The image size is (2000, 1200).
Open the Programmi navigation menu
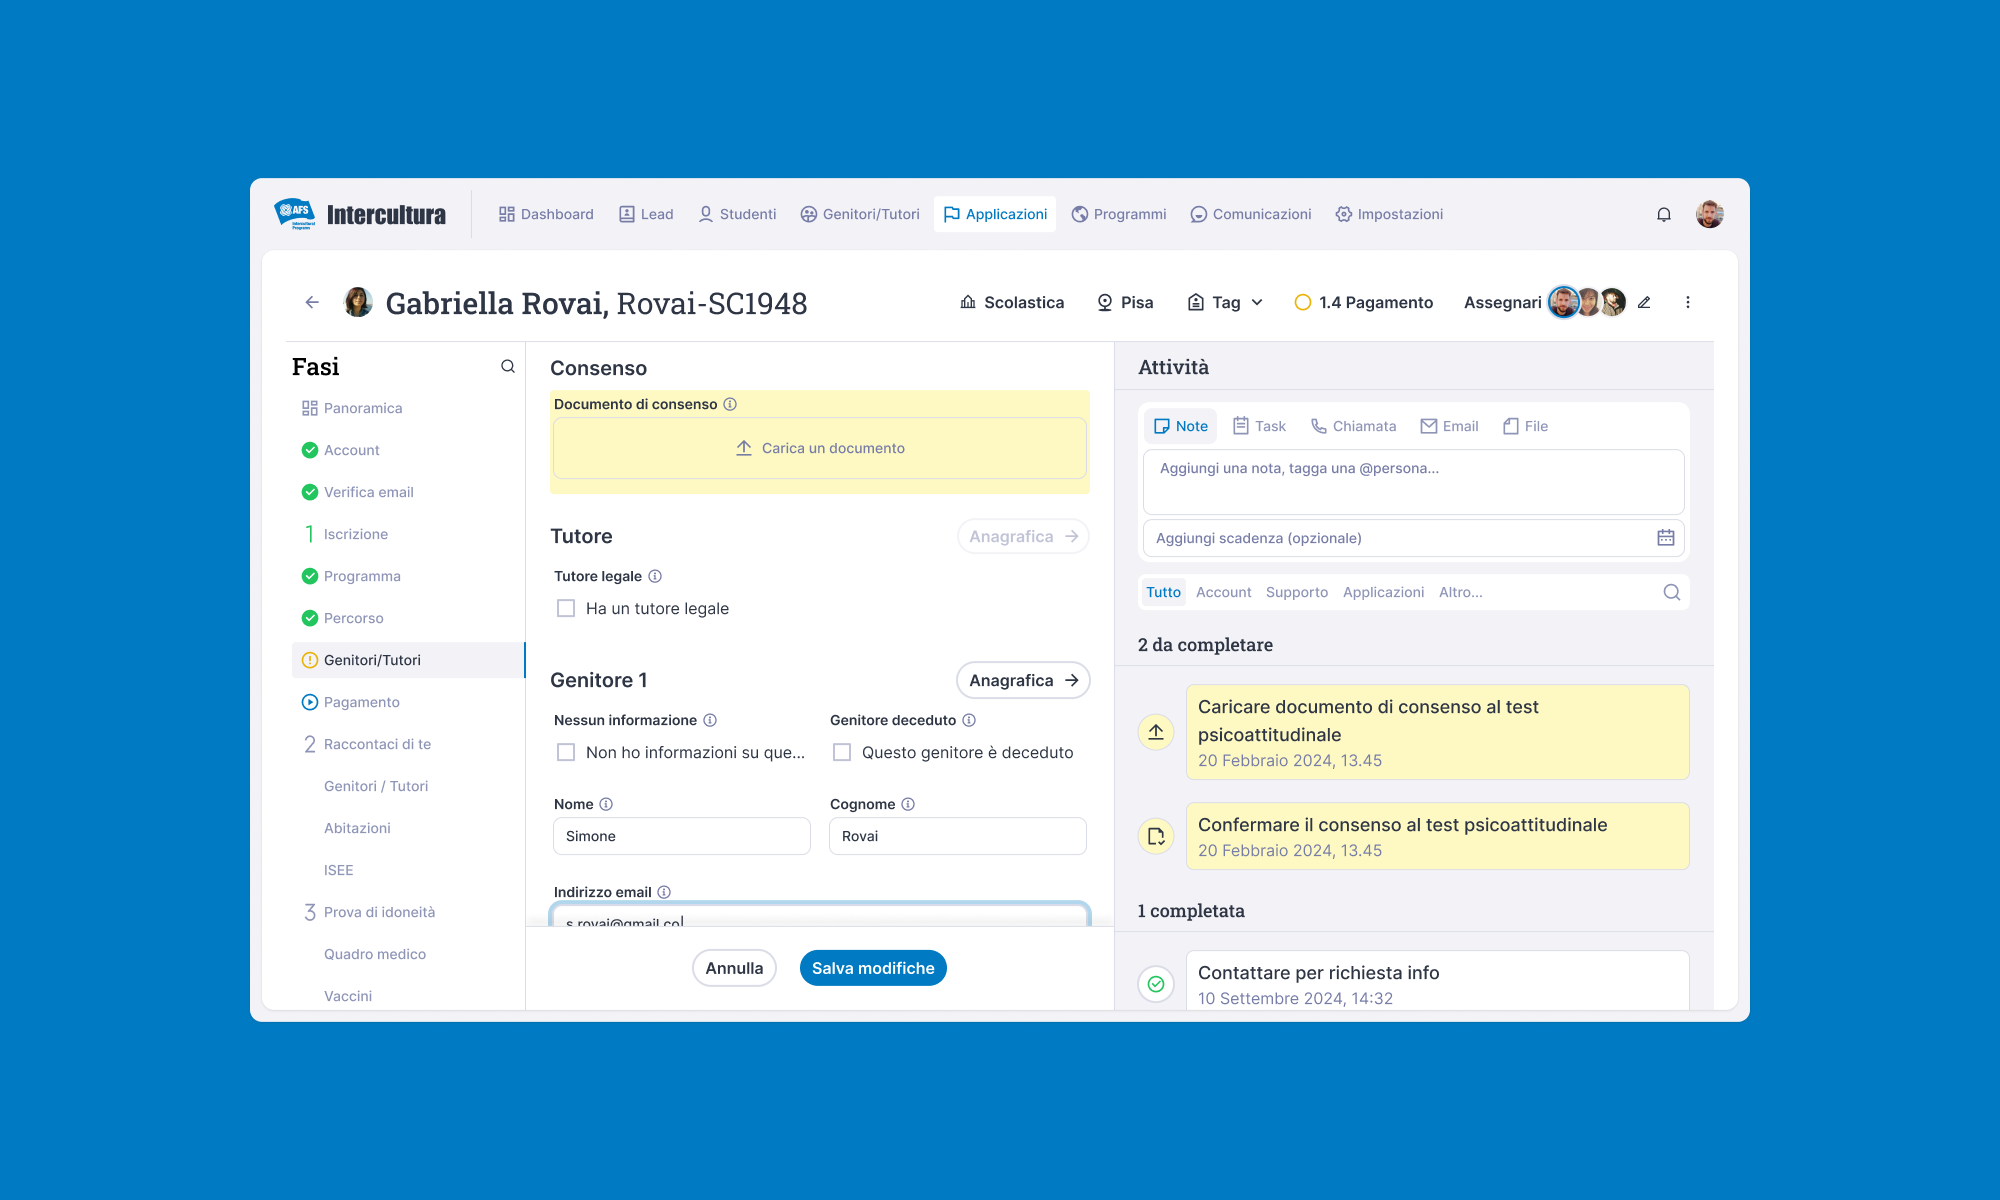[1118, 214]
